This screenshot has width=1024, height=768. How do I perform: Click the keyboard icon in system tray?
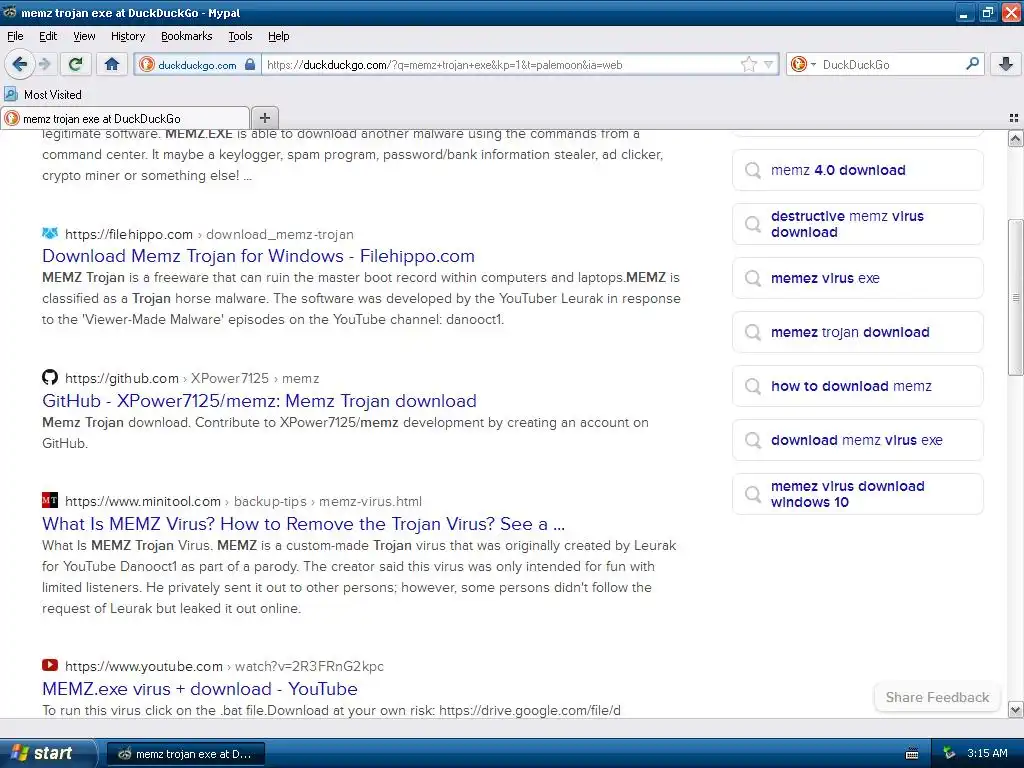pyautogui.click(x=912, y=754)
